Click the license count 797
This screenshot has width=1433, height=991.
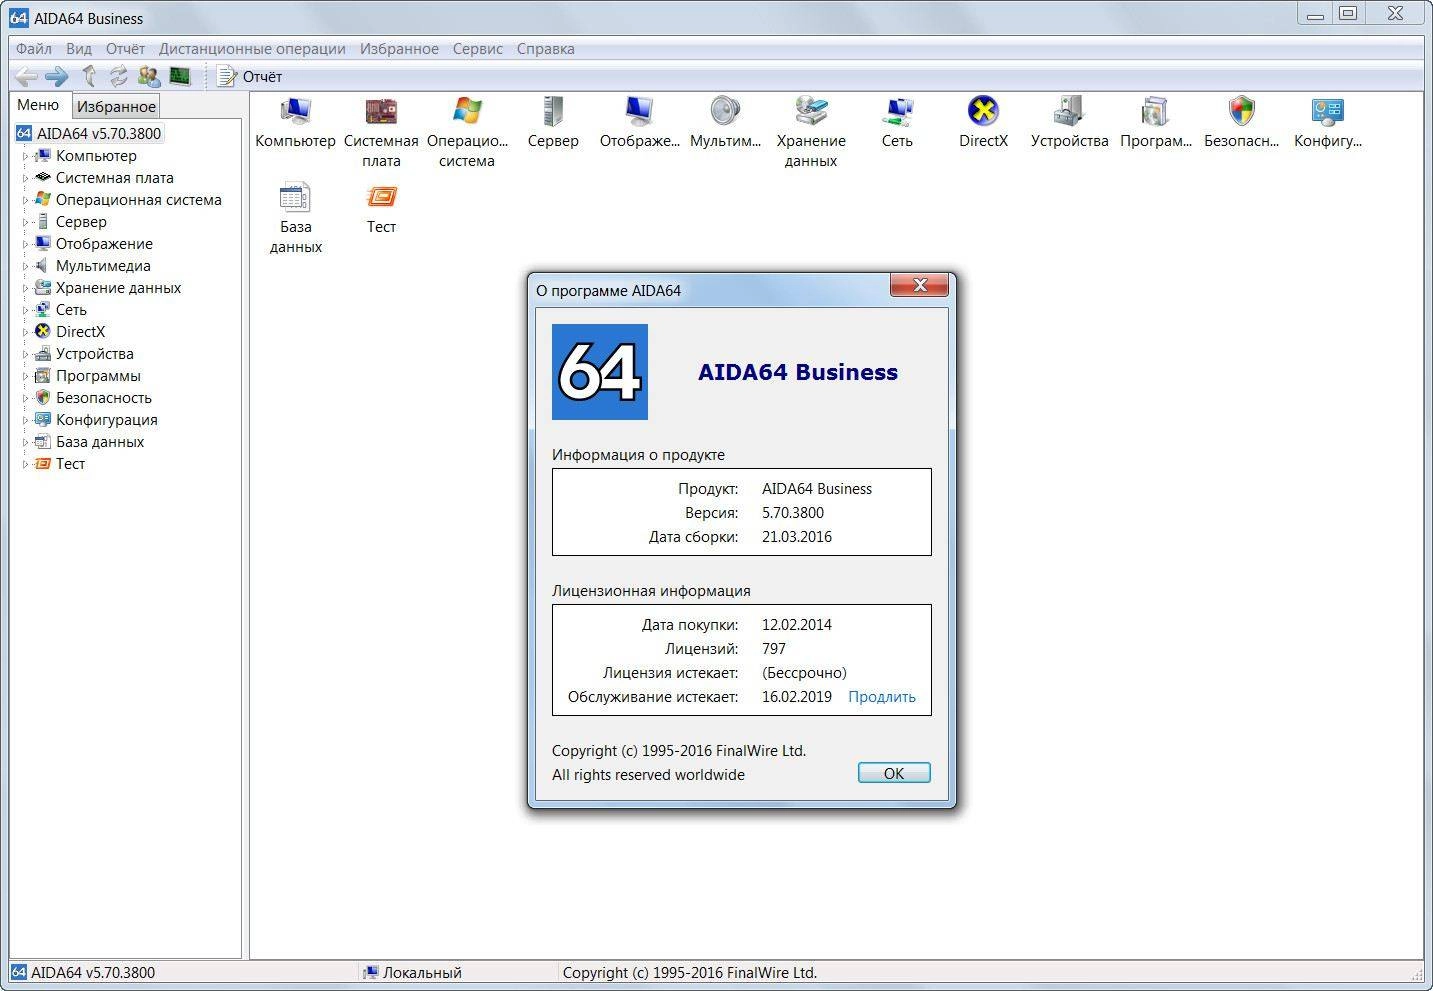coord(774,649)
